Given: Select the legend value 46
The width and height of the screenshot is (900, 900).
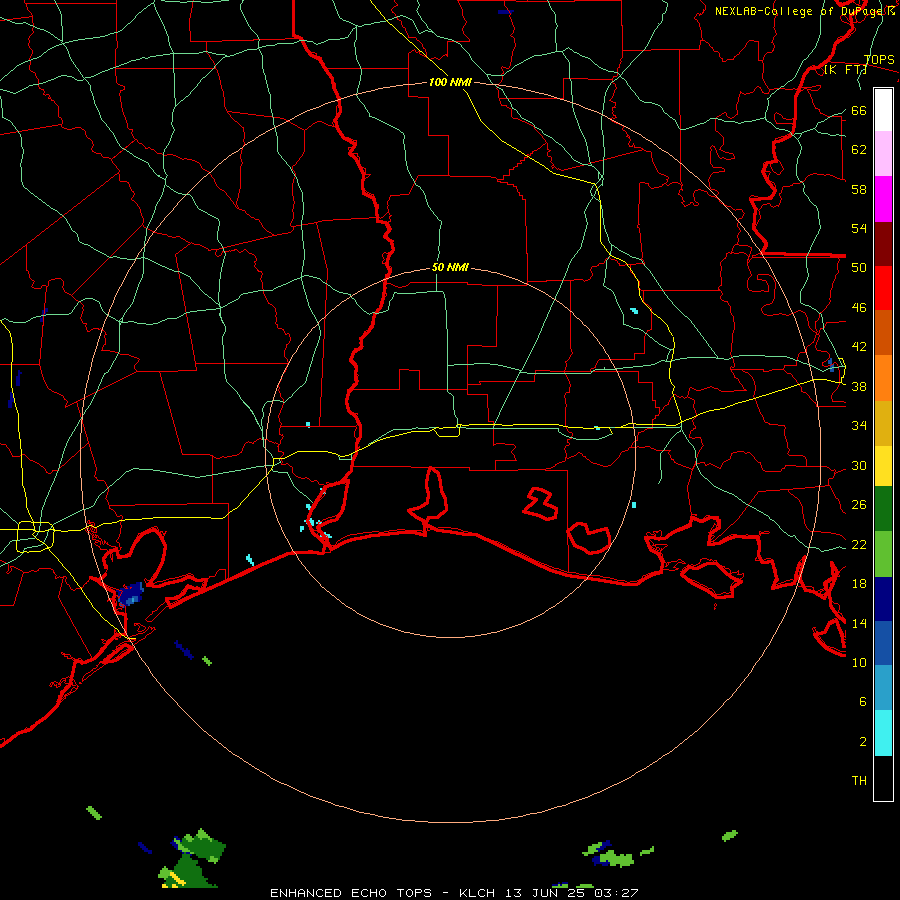Looking at the screenshot, I should [859, 307].
